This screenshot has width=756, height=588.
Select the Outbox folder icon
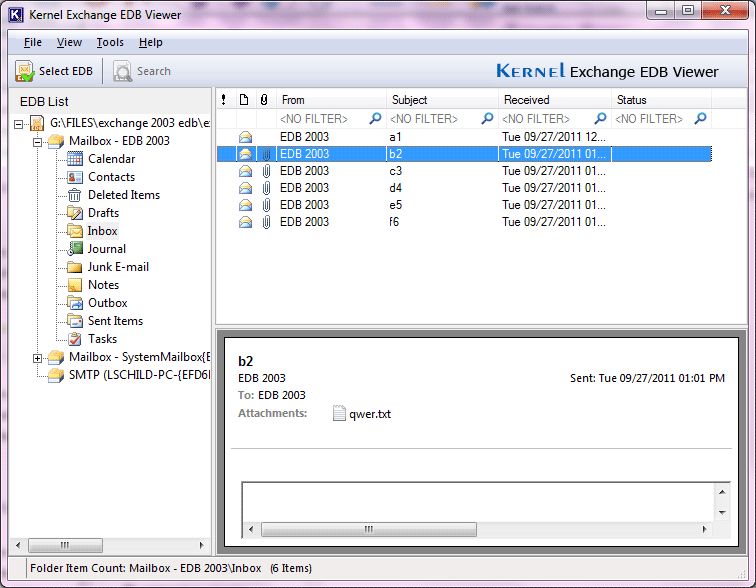pos(75,303)
